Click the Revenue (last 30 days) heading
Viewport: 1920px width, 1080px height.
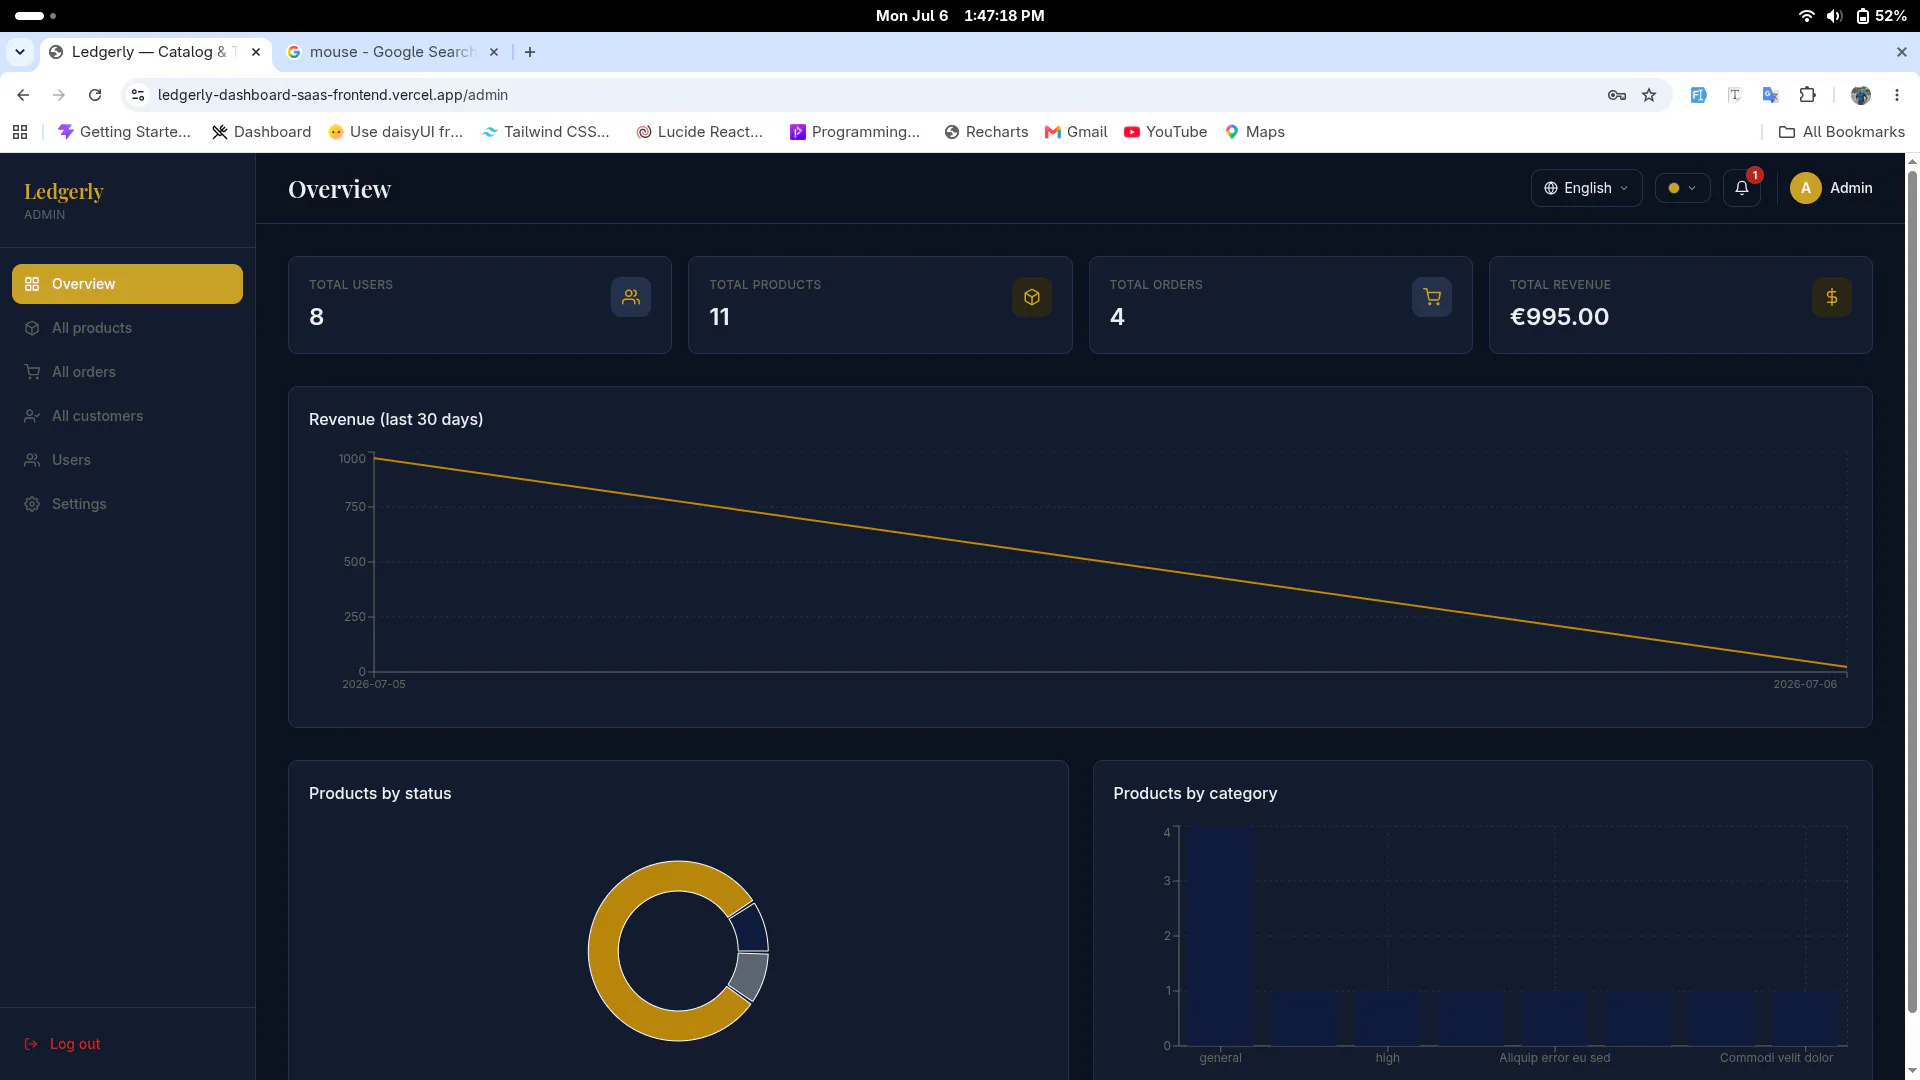click(x=396, y=419)
